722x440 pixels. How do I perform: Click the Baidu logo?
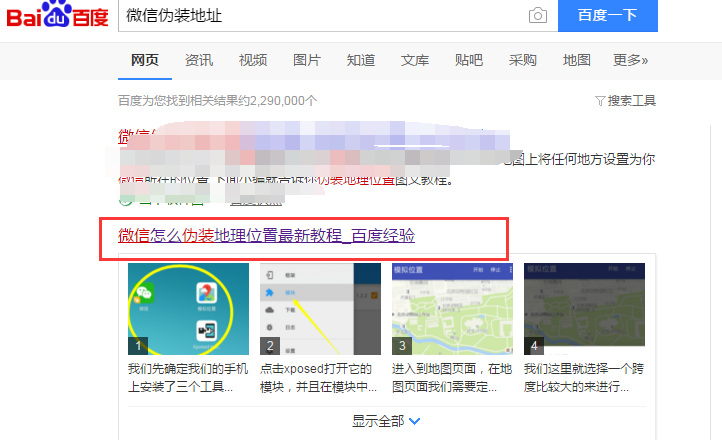click(57, 15)
